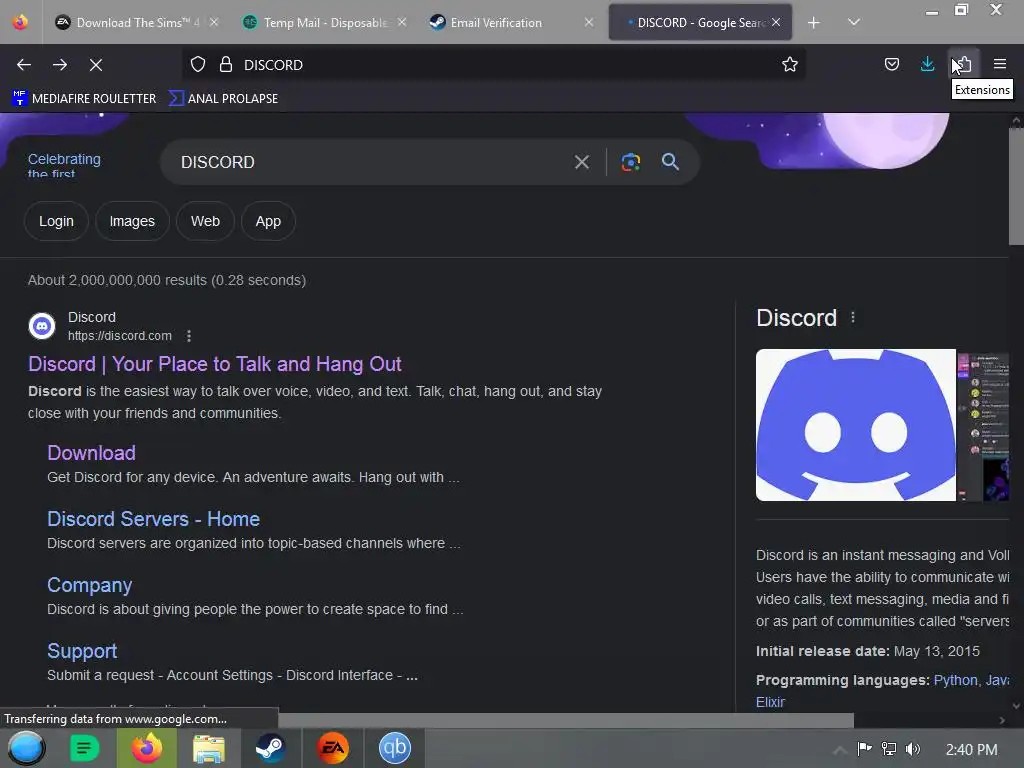Open volume control speaker icon

click(x=913, y=749)
